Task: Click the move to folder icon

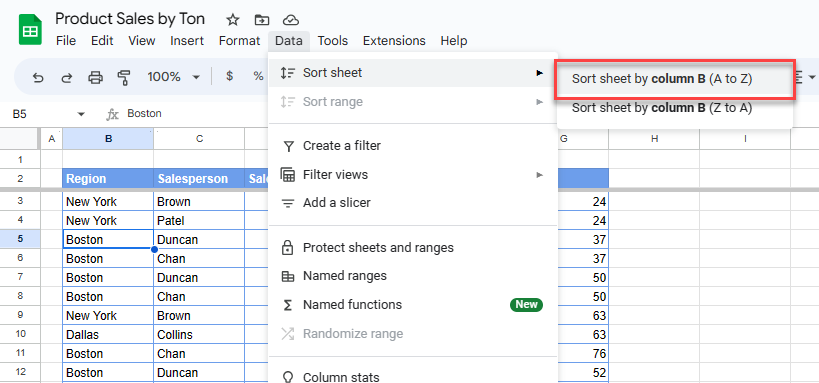Action: pyautogui.click(x=261, y=20)
